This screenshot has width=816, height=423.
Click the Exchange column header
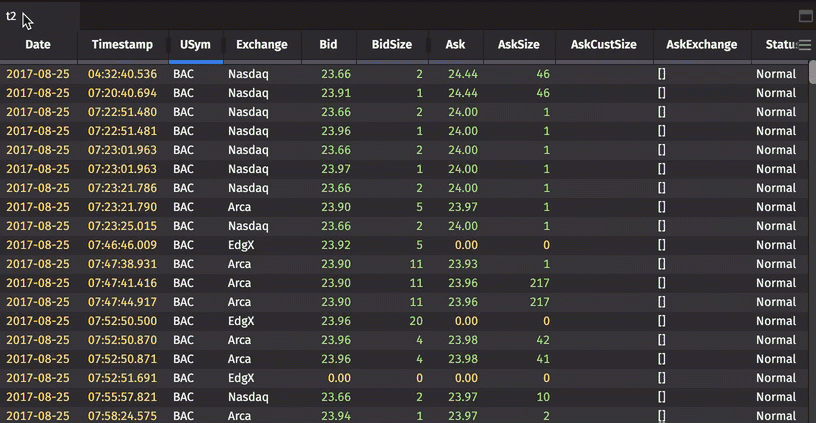[262, 45]
